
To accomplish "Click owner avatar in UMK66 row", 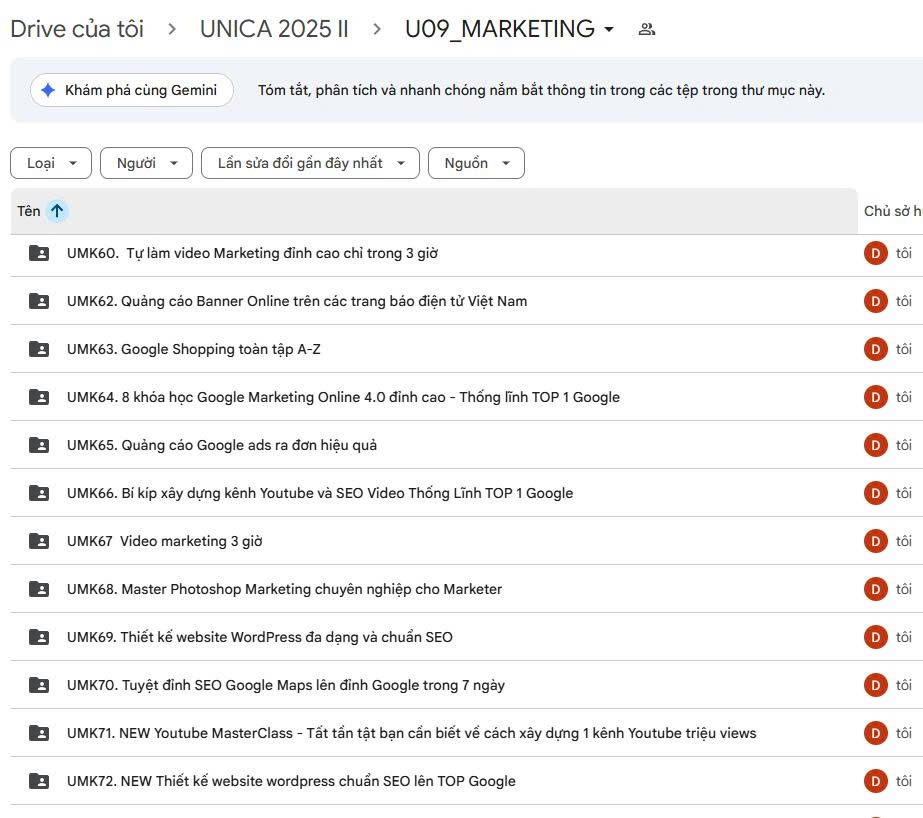I will tap(875, 493).
